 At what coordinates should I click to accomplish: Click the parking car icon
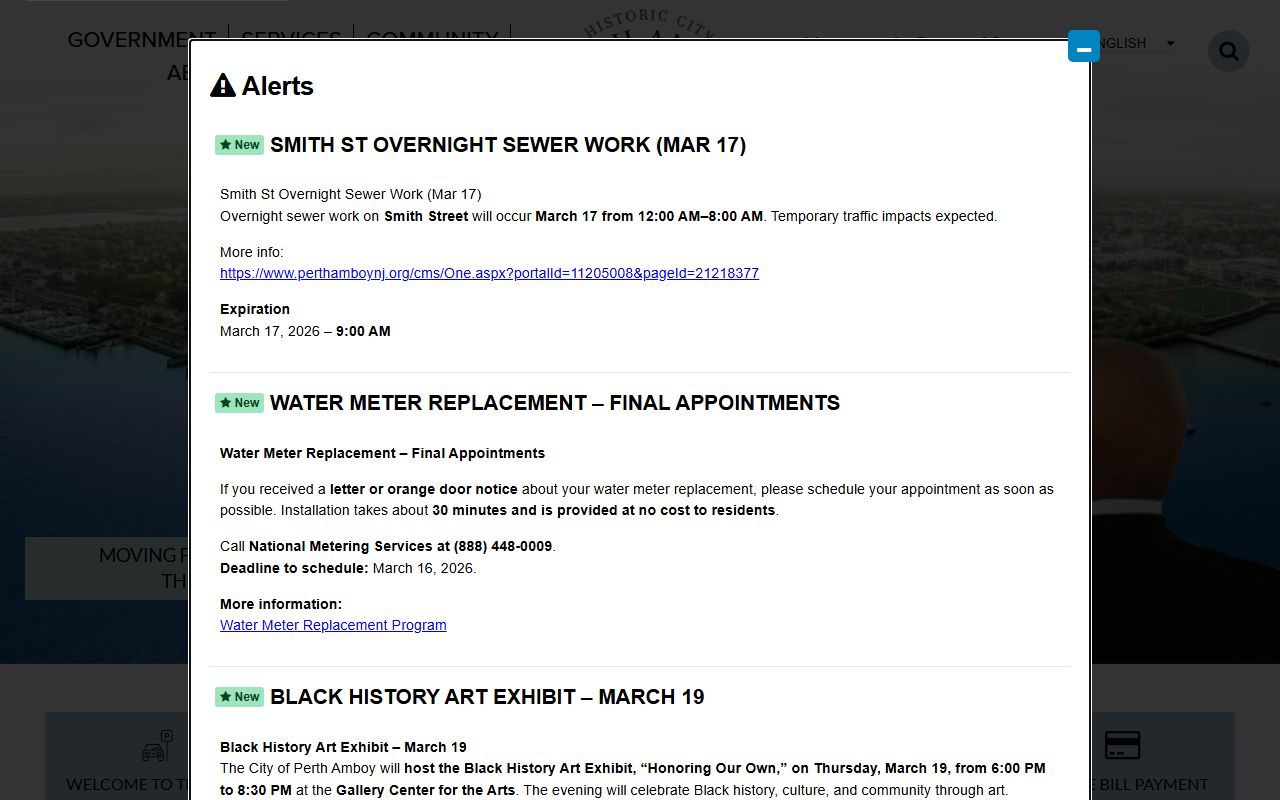click(x=156, y=747)
